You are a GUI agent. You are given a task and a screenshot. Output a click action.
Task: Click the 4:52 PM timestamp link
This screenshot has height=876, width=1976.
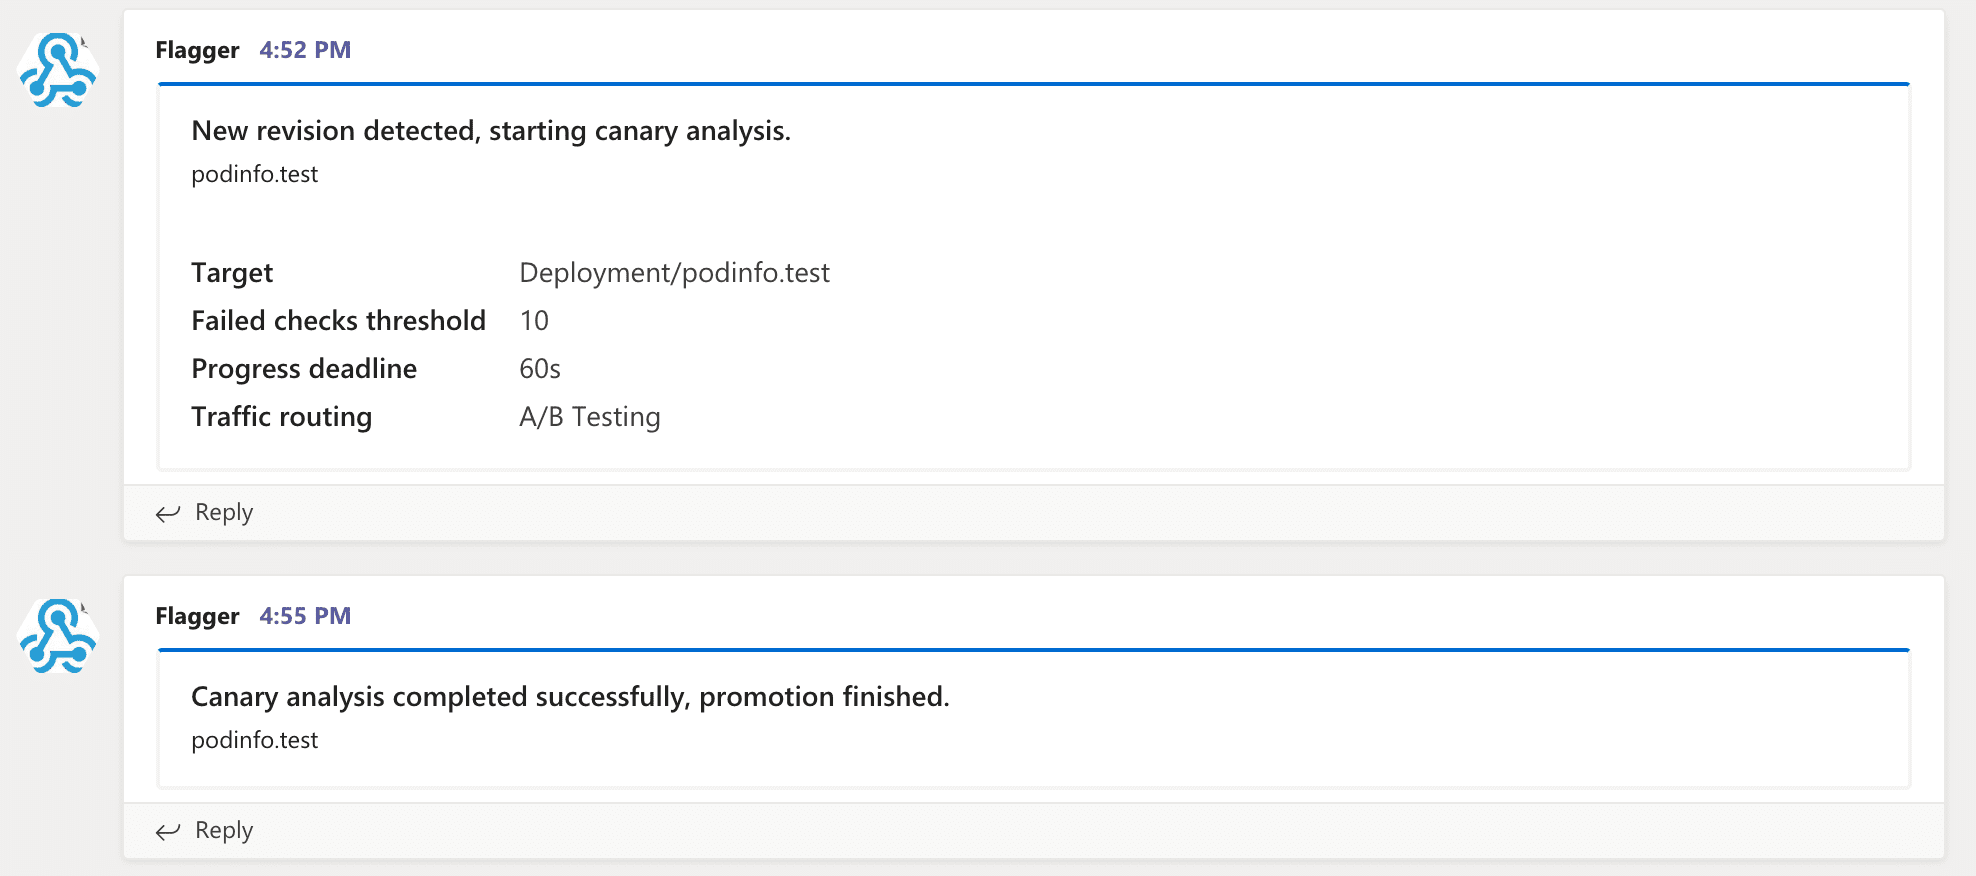(304, 49)
